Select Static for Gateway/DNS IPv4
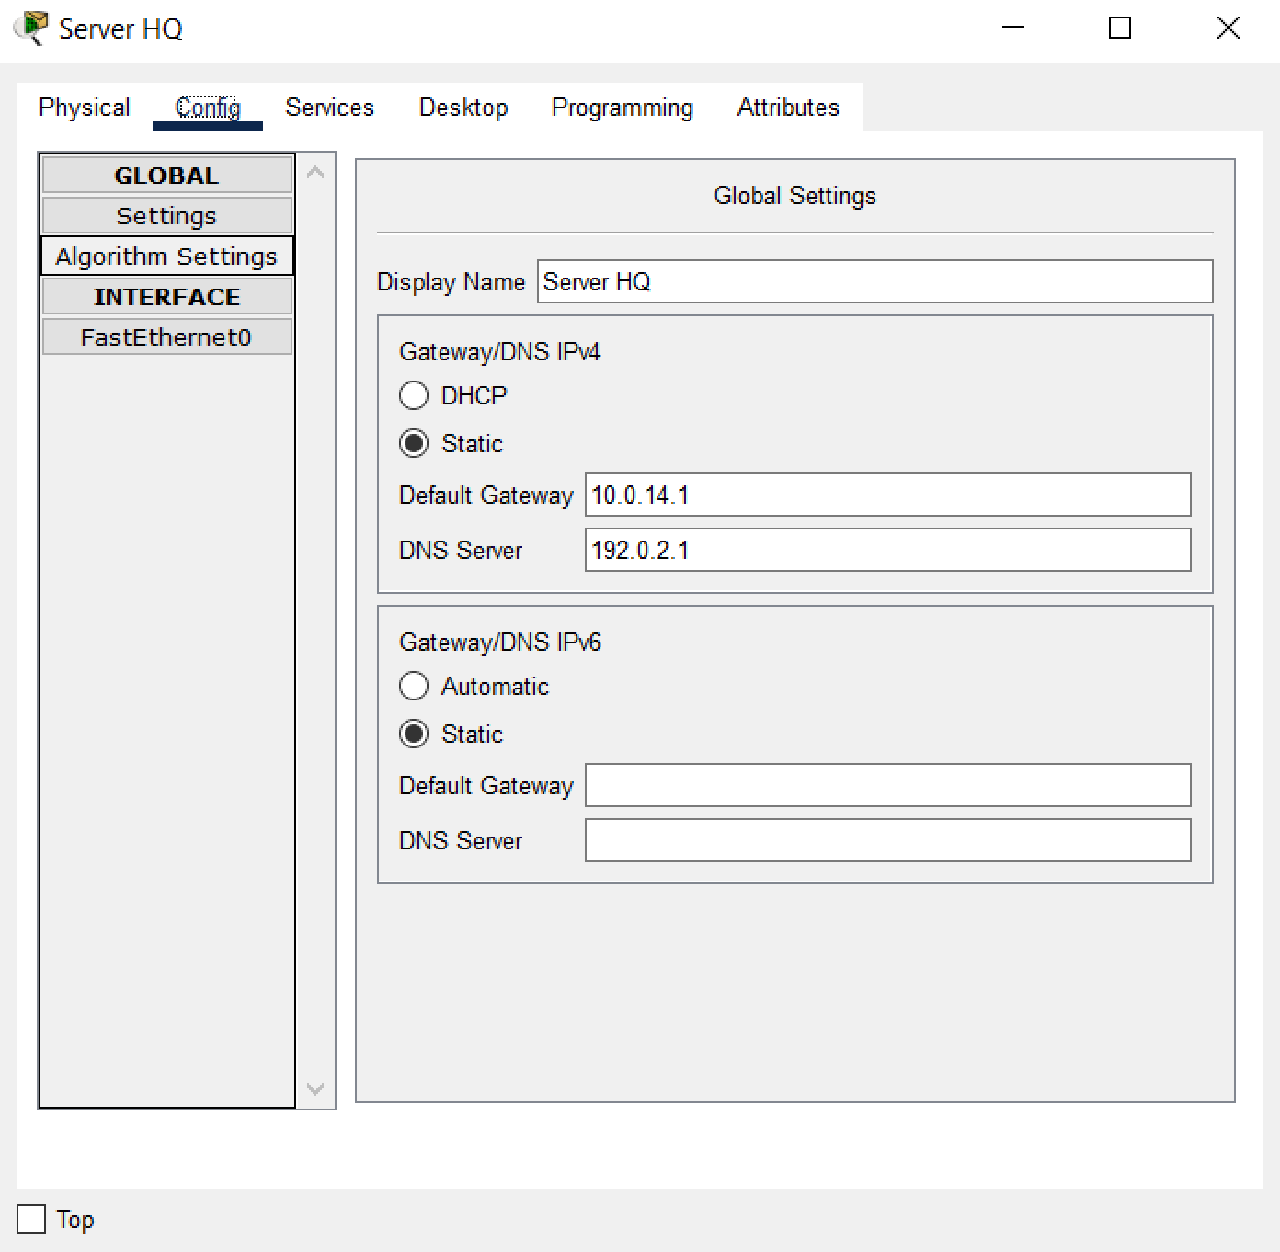The height and width of the screenshot is (1252, 1280). tap(414, 443)
